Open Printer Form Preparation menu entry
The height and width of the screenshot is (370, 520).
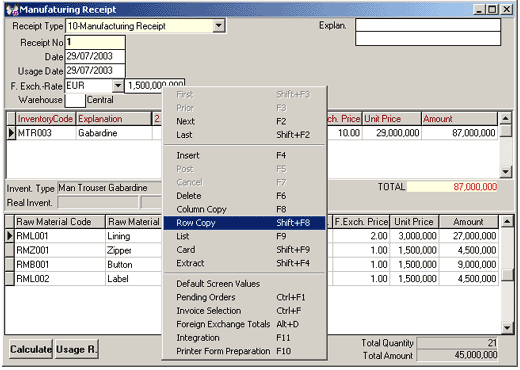click(244, 351)
